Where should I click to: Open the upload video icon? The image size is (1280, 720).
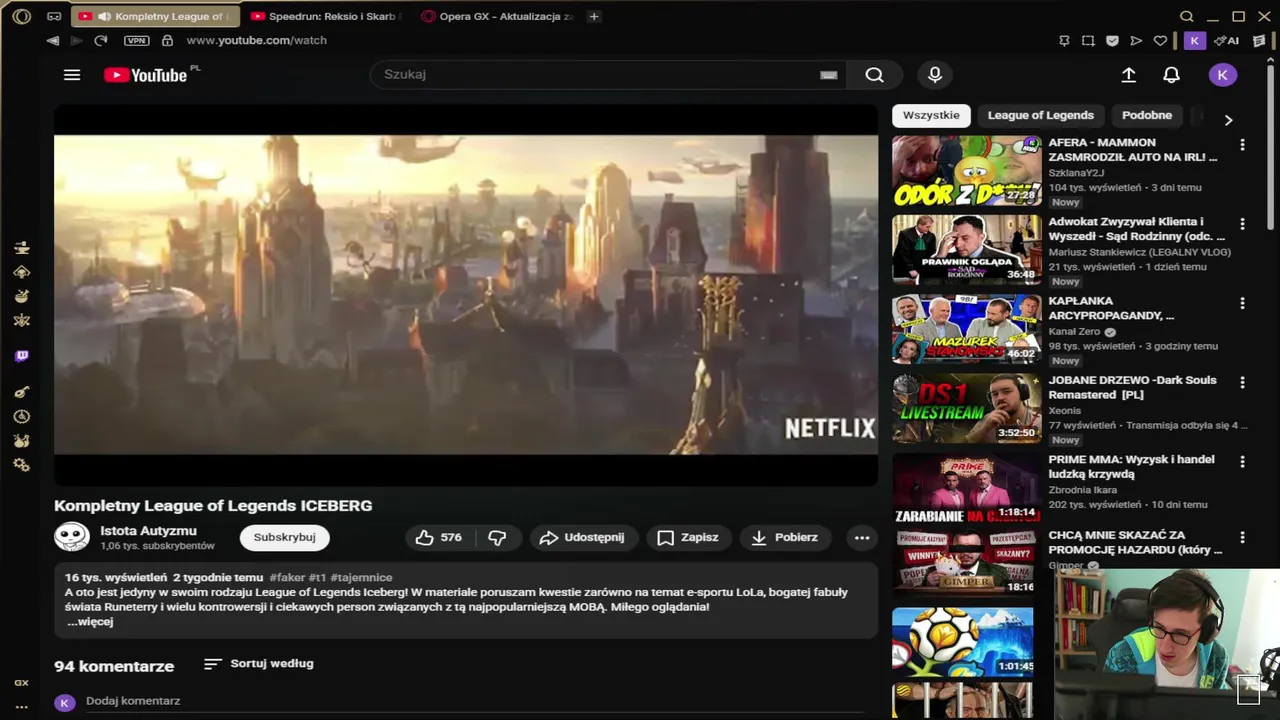1128,75
